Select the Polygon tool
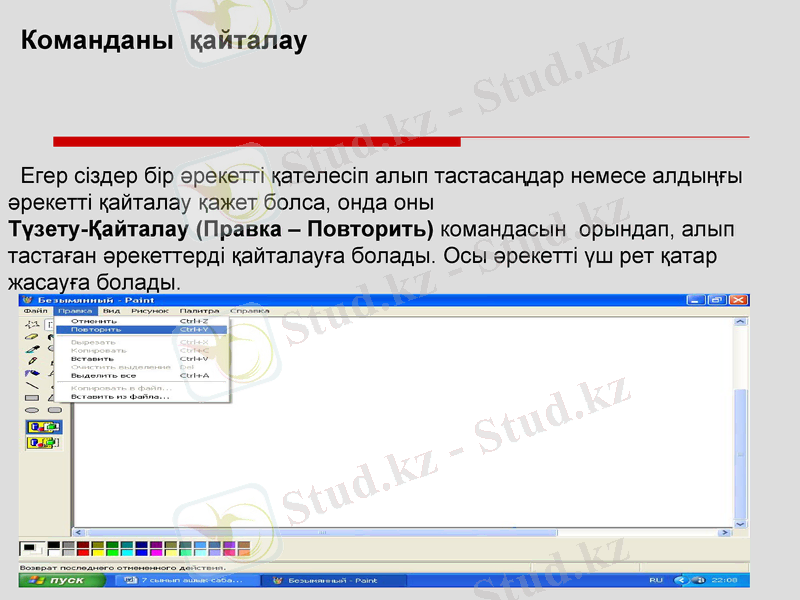 coord(53,397)
